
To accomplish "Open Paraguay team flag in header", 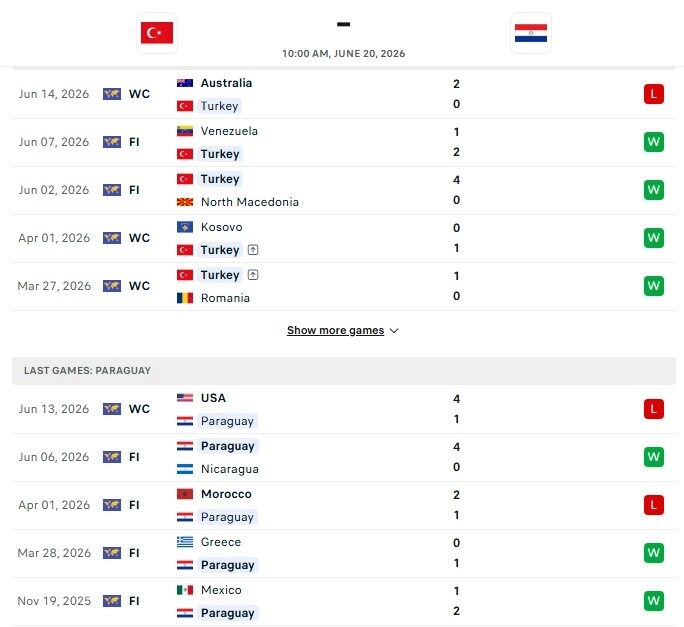I will point(530,33).
